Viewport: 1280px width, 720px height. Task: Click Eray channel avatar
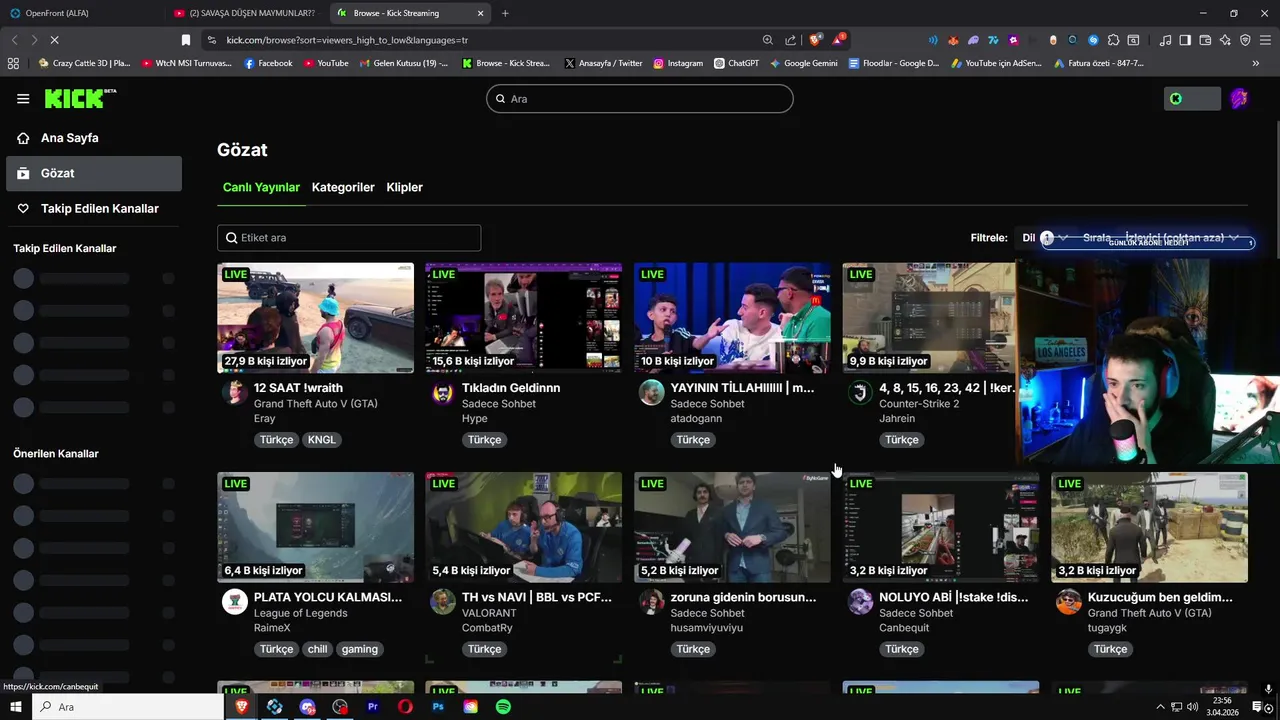coord(234,392)
